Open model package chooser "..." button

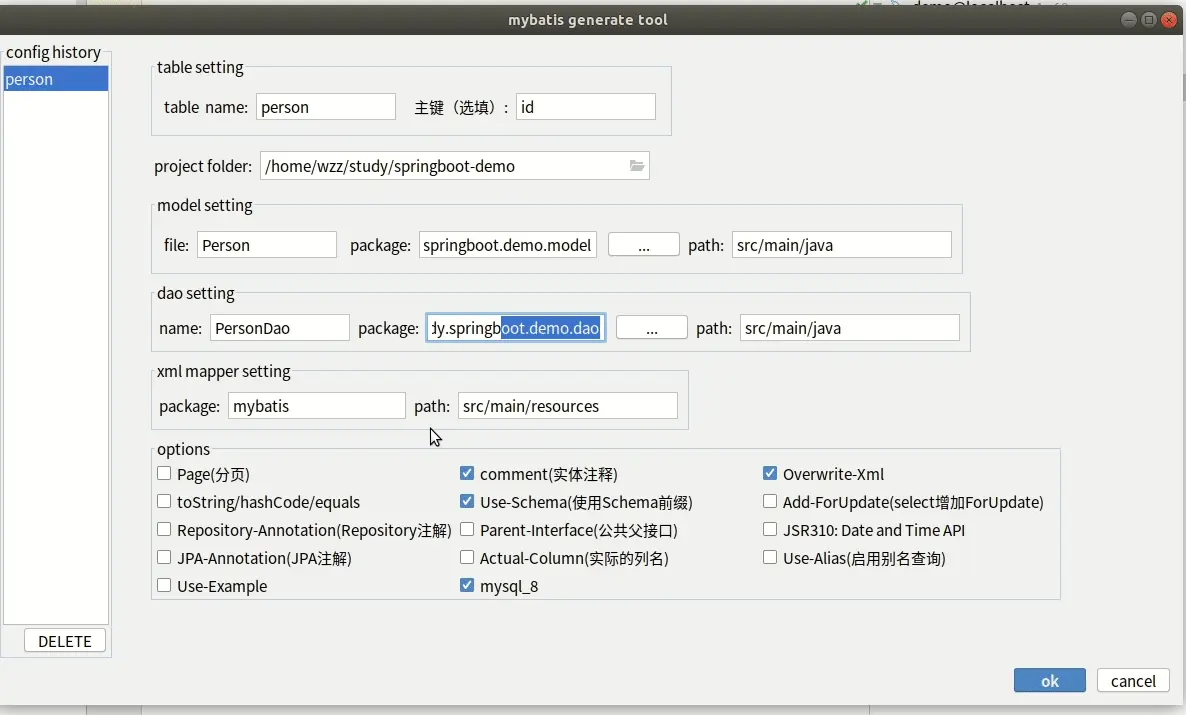(x=644, y=244)
